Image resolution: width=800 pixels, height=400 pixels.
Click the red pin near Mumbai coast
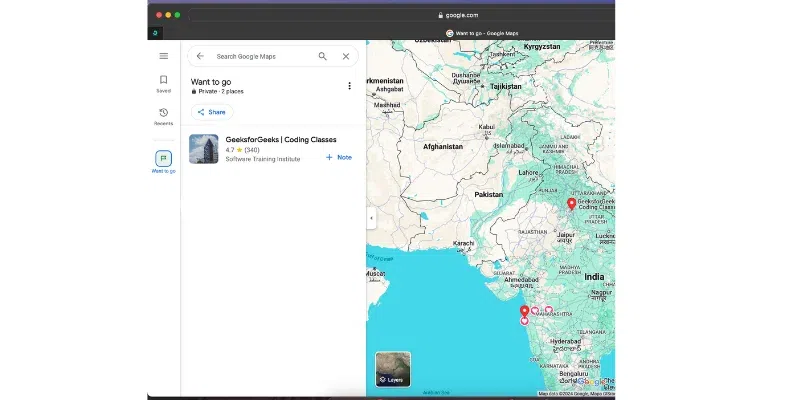pyautogui.click(x=524, y=312)
